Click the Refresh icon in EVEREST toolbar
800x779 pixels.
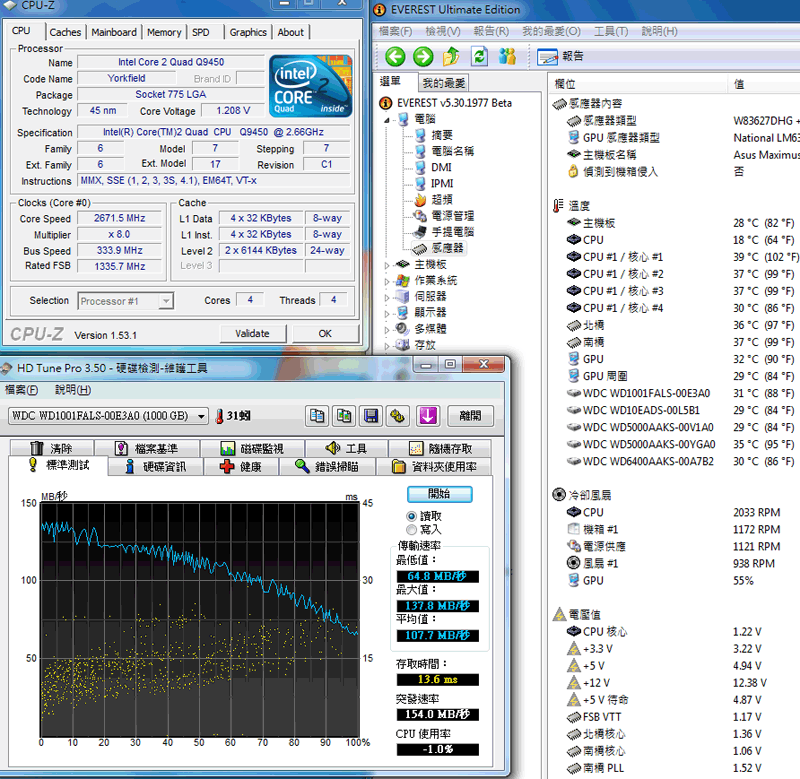pos(480,56)
